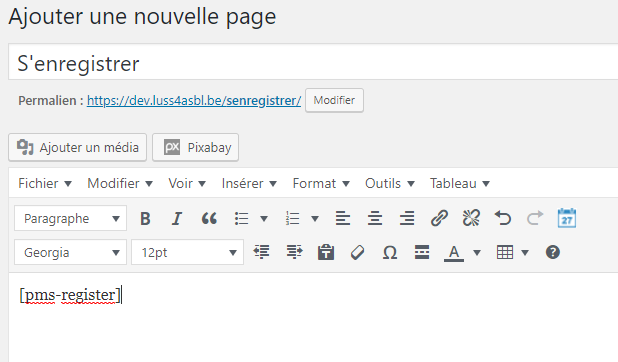Redo the last undone action
This screenshot has width=618, height=362.
click(535, 218)
